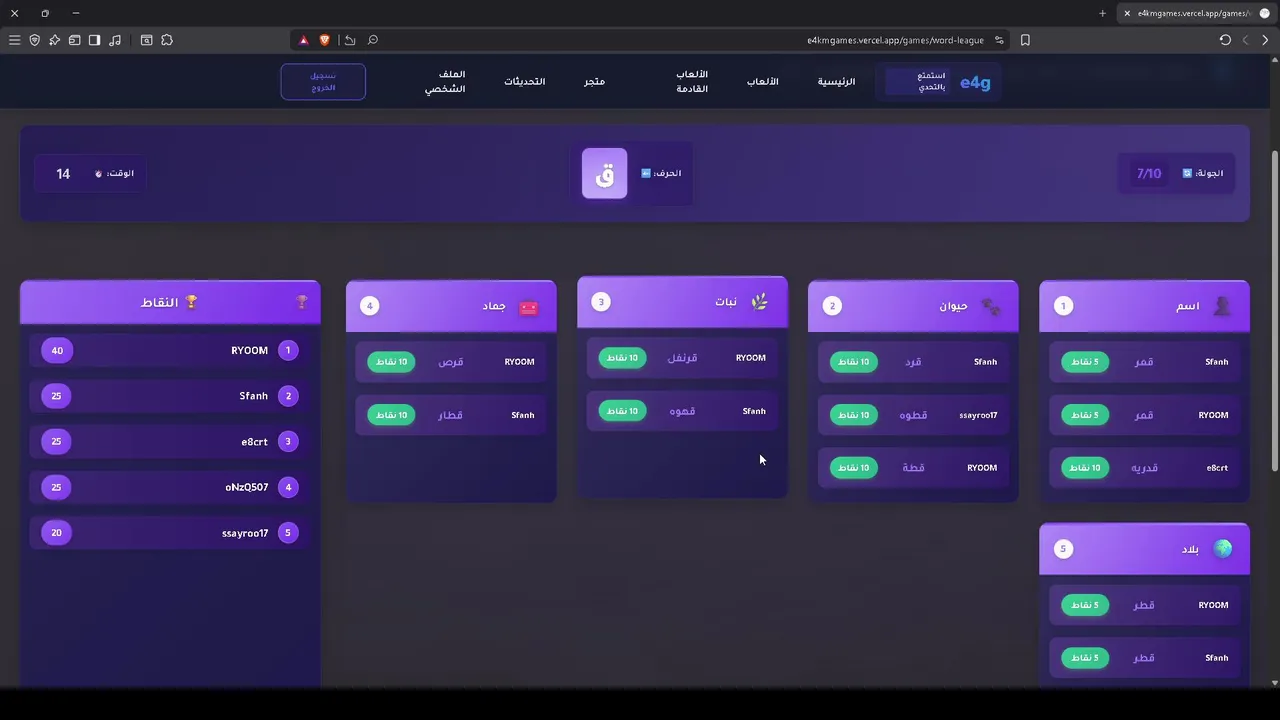The height and width of the screenshot is (720, 1280).
Task: Click the timer value 14
Action: pos(63,174)
